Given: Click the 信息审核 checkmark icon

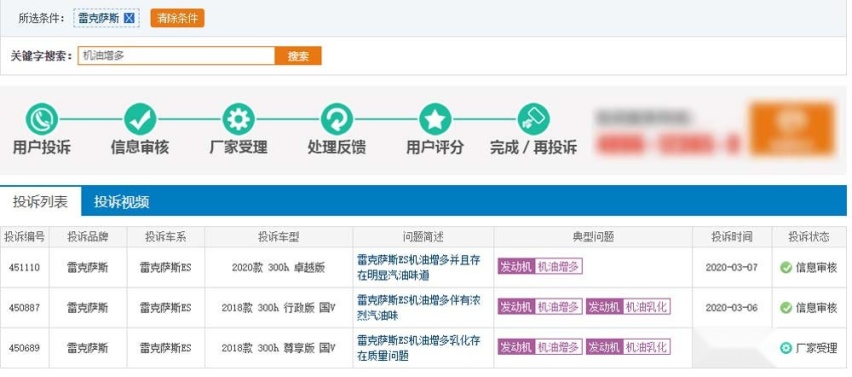Looking at the screenshot, I should (x=140, y=119).
